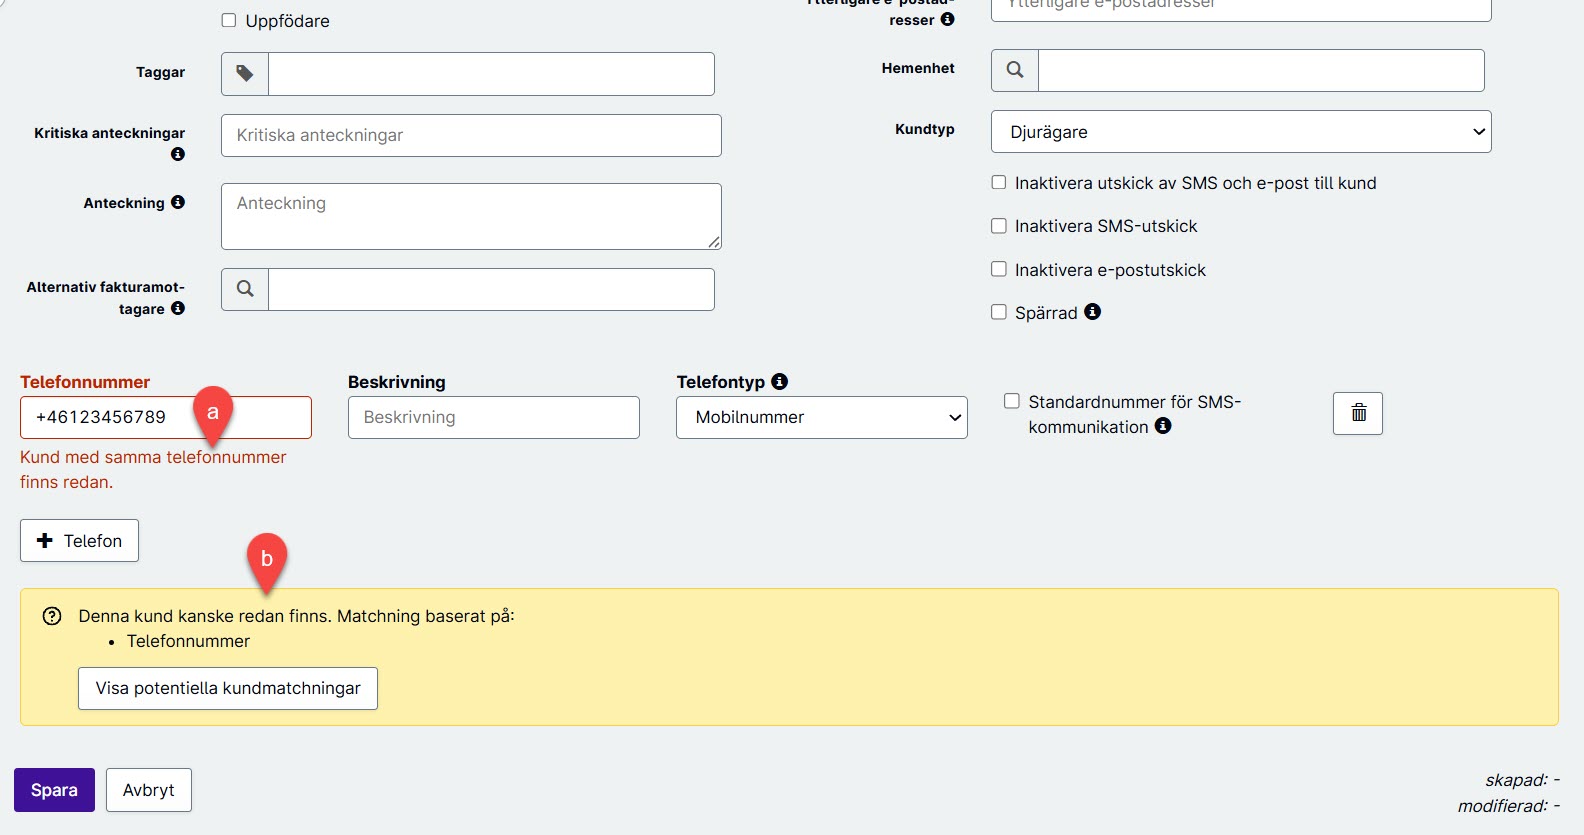This screenshot has height=835, width=1584.
Task: Focus the Hemenhet search input
Action: coord(1261,70)
